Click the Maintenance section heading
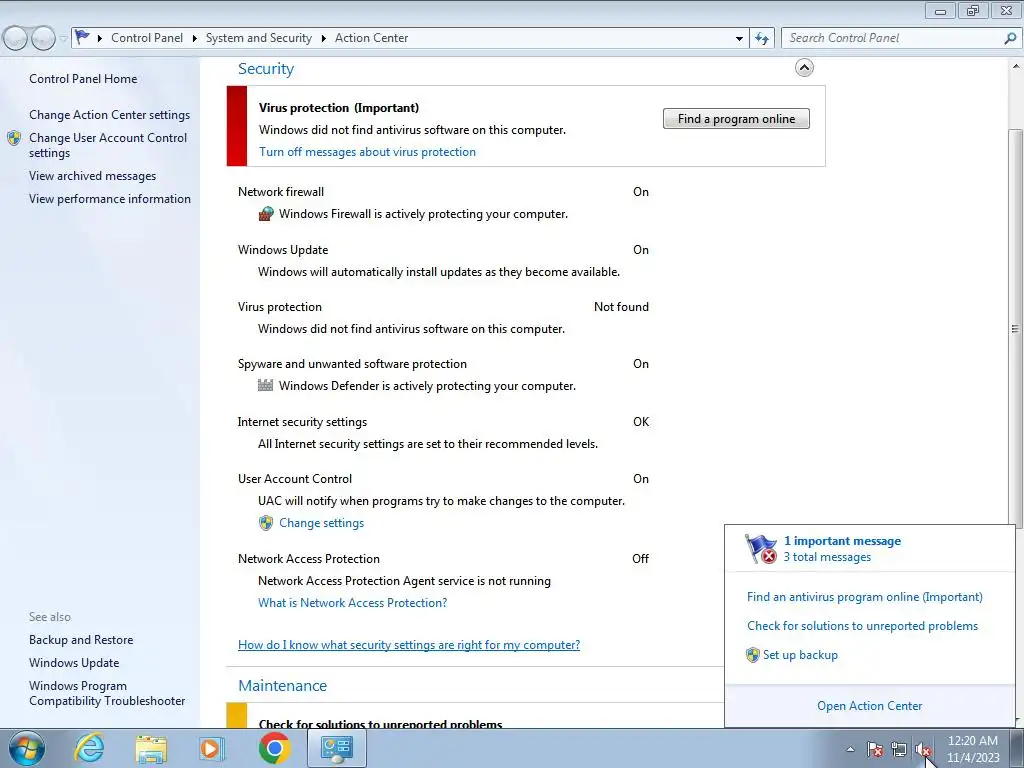 click(282, 686)
